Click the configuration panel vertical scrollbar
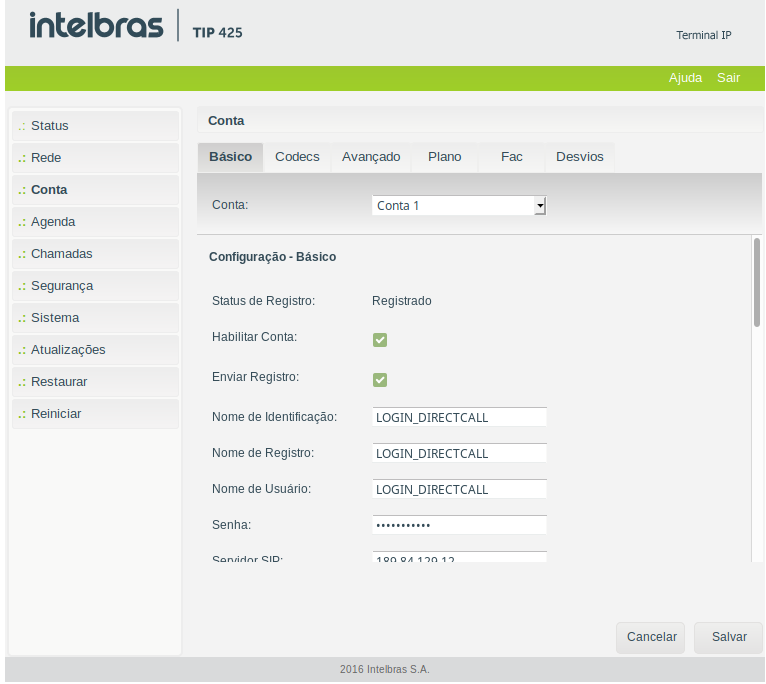This screenshot has height=684, width=766. (757, 282)
